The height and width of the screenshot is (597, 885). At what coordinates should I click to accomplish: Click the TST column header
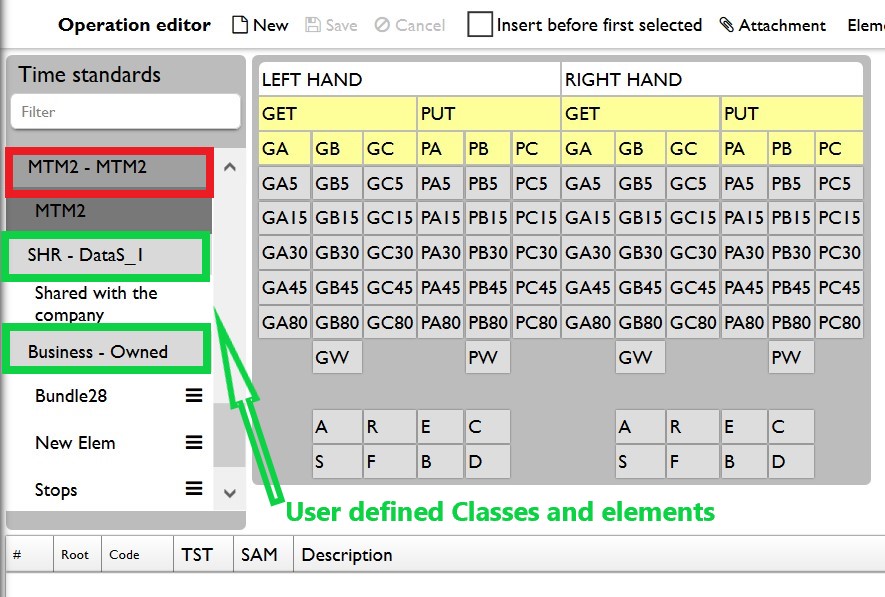[x=202, y=554]
